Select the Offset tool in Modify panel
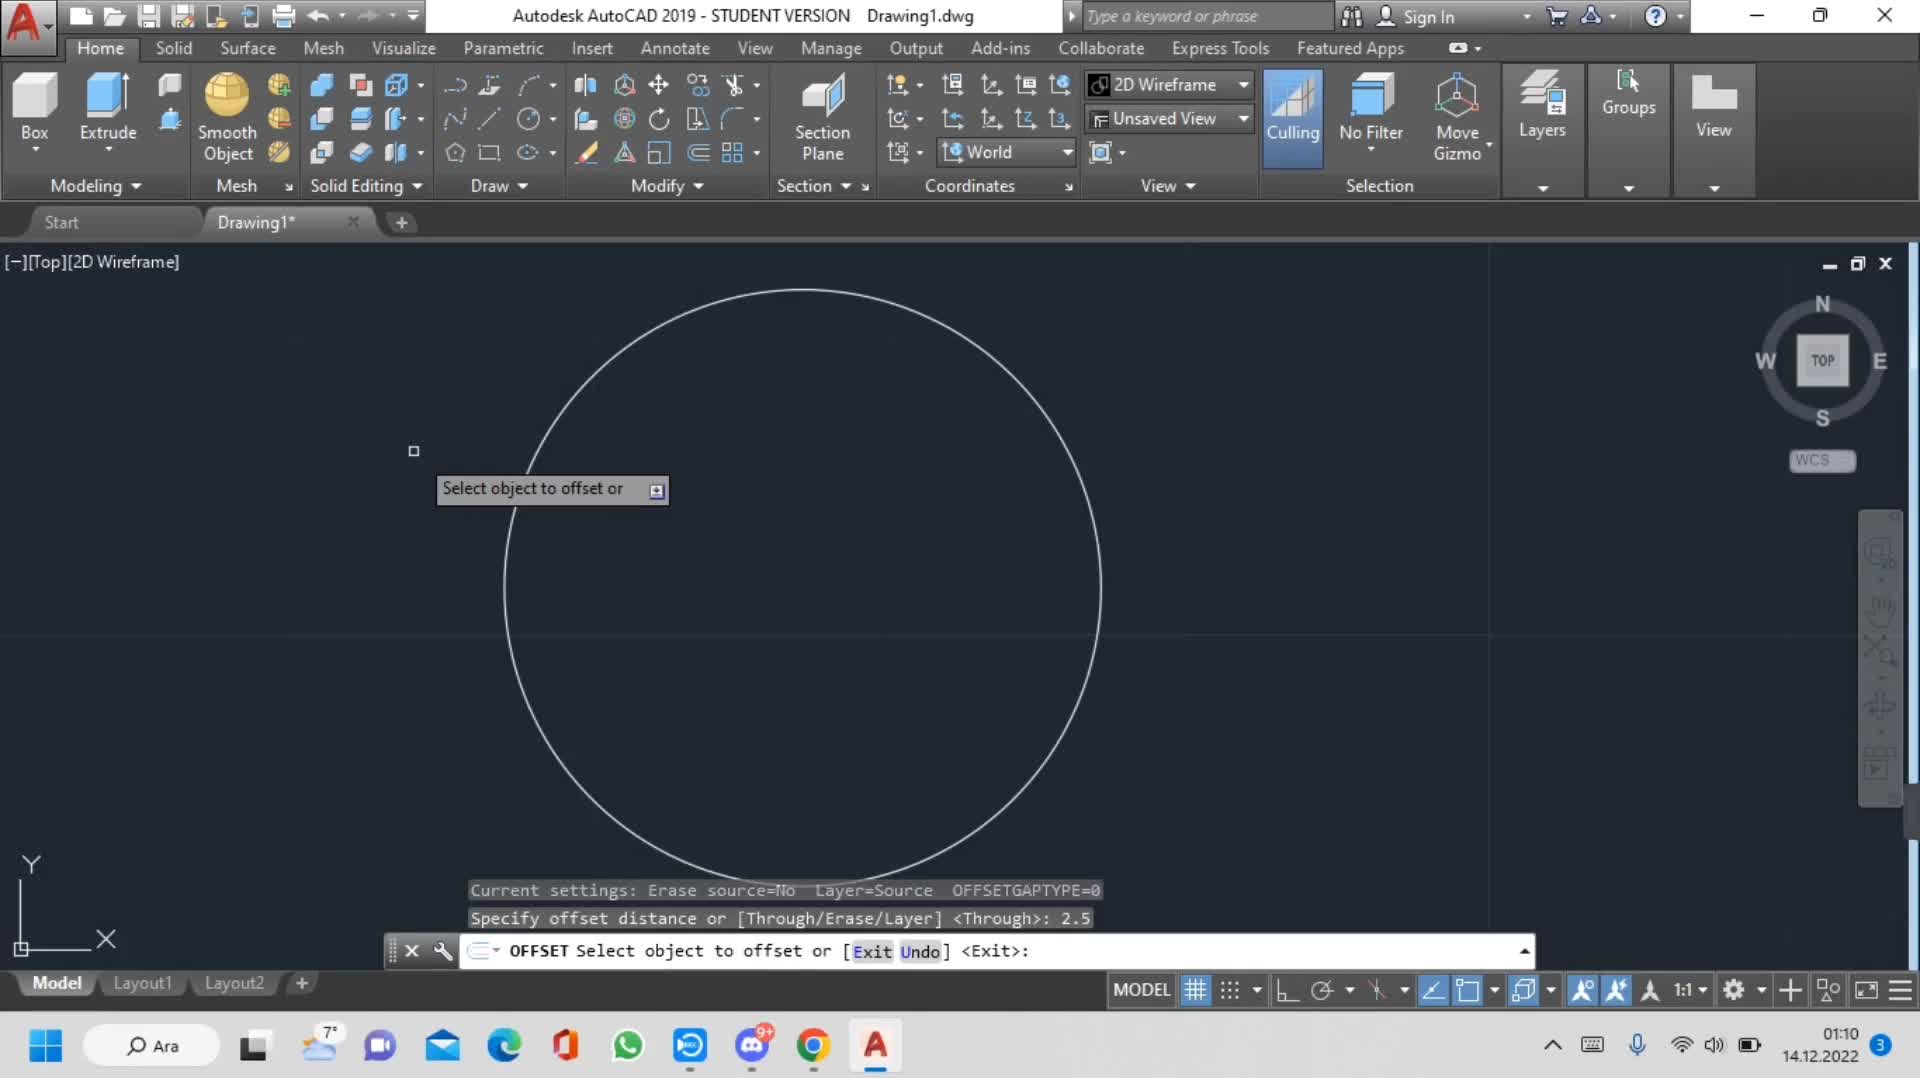Image resolution: width=1920 pixels, height=1078 pixels. [x=698, y=153]
